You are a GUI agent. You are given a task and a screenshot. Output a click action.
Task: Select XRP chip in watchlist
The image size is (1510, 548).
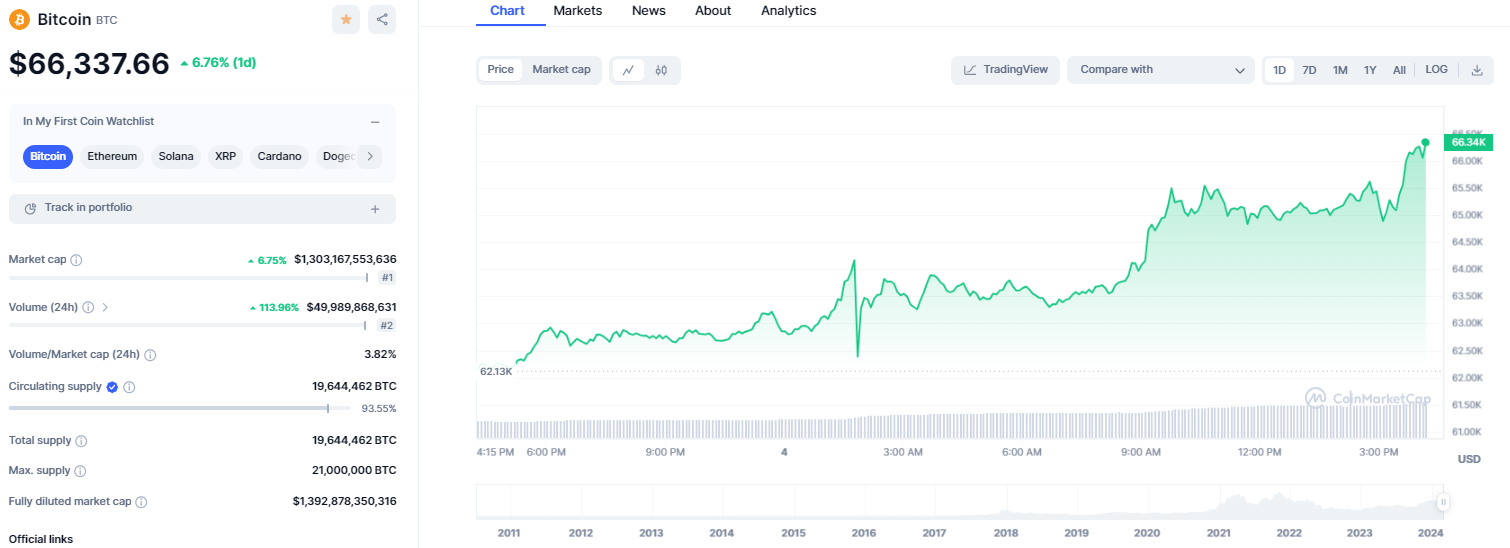[225, 156]
